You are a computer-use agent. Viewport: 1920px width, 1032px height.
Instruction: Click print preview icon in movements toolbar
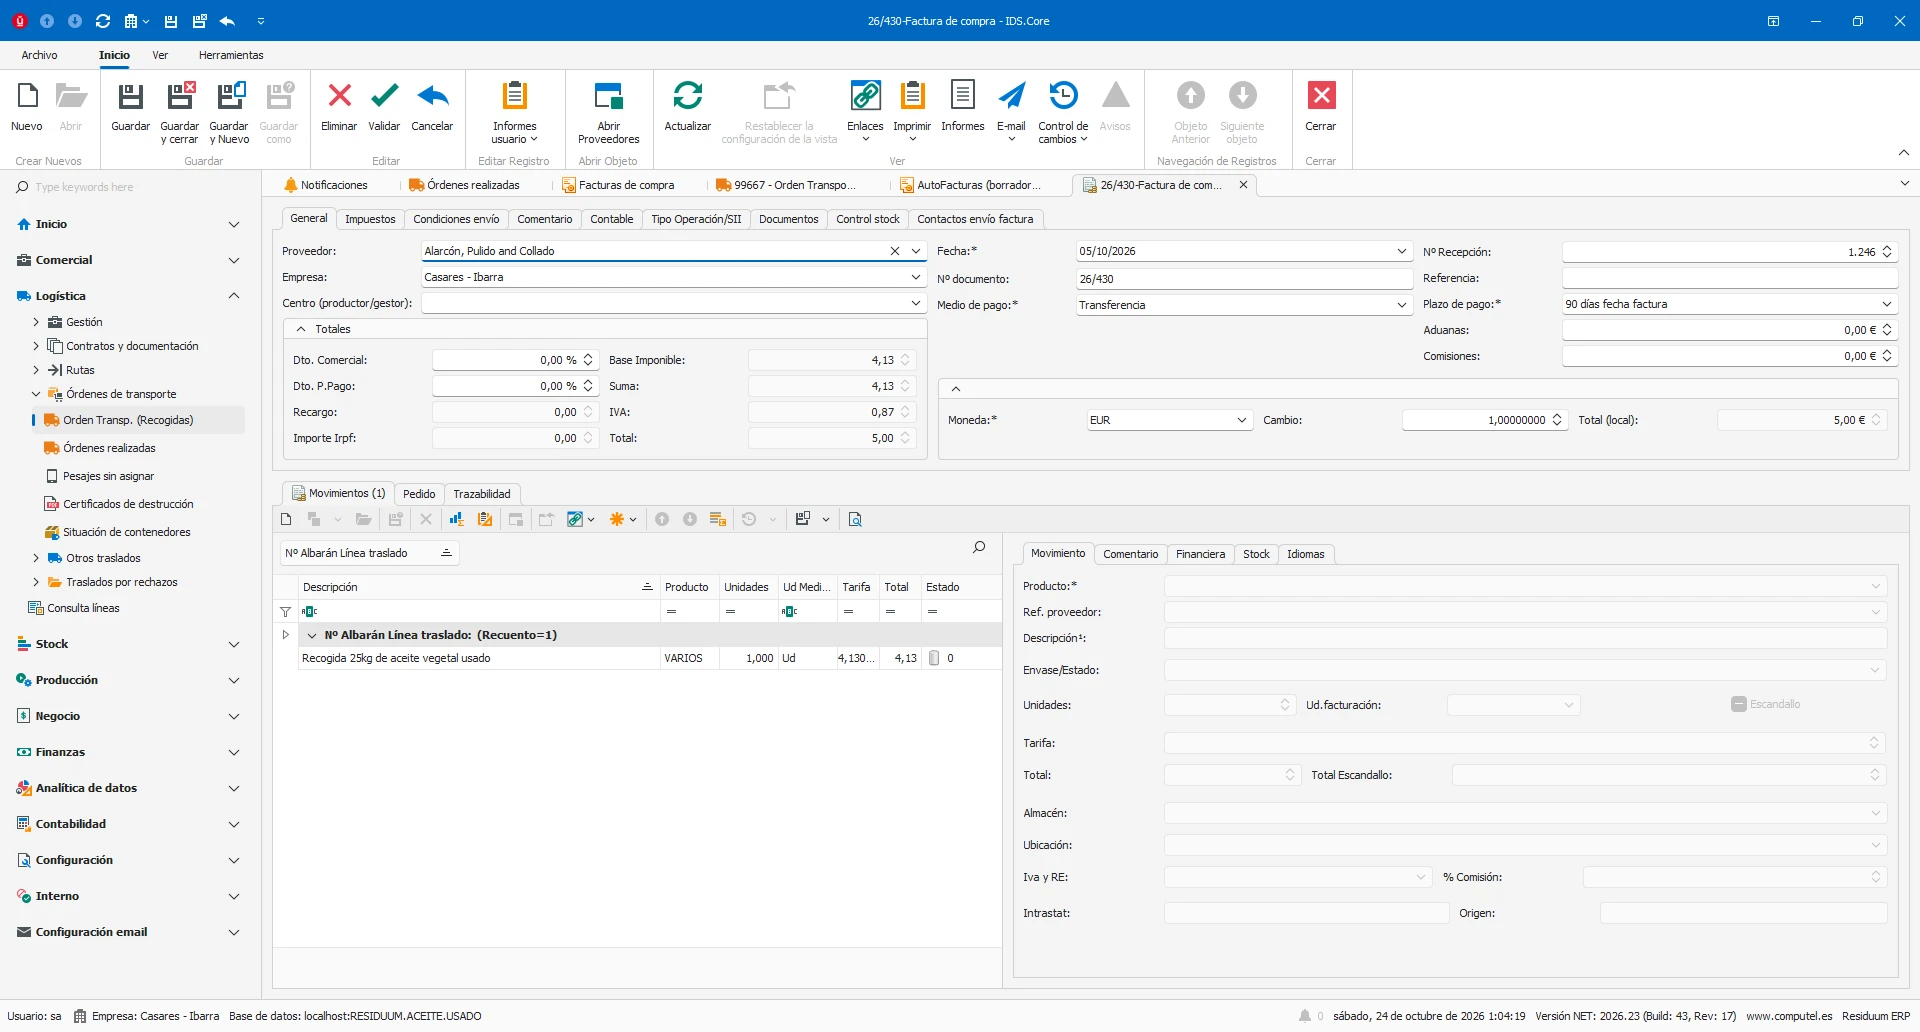[x=855, y=519]
